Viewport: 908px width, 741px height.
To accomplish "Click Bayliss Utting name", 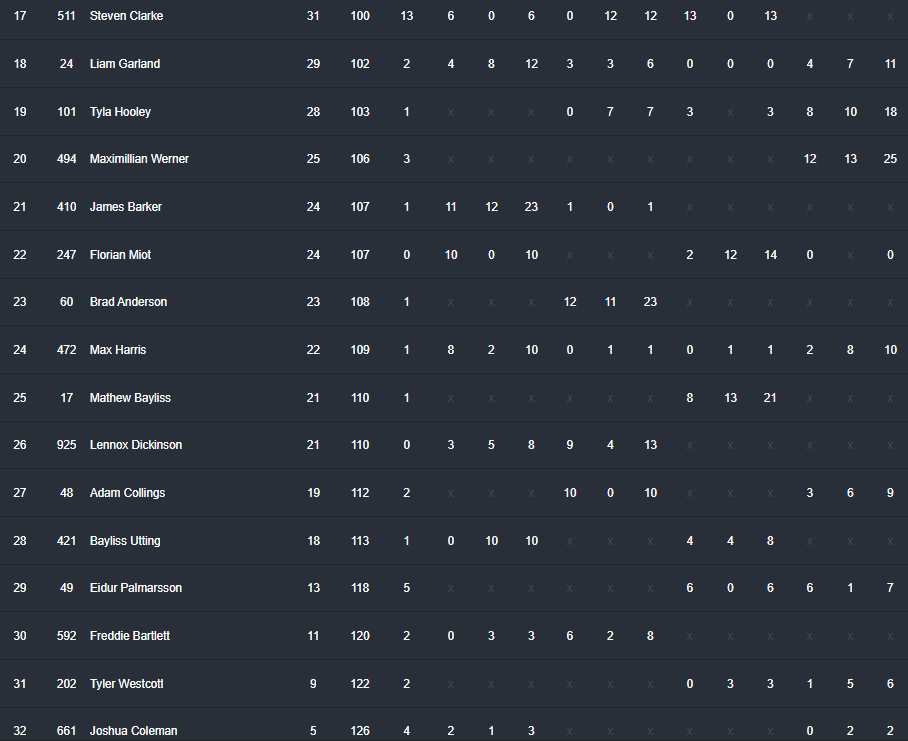I will tap(125, 541).
